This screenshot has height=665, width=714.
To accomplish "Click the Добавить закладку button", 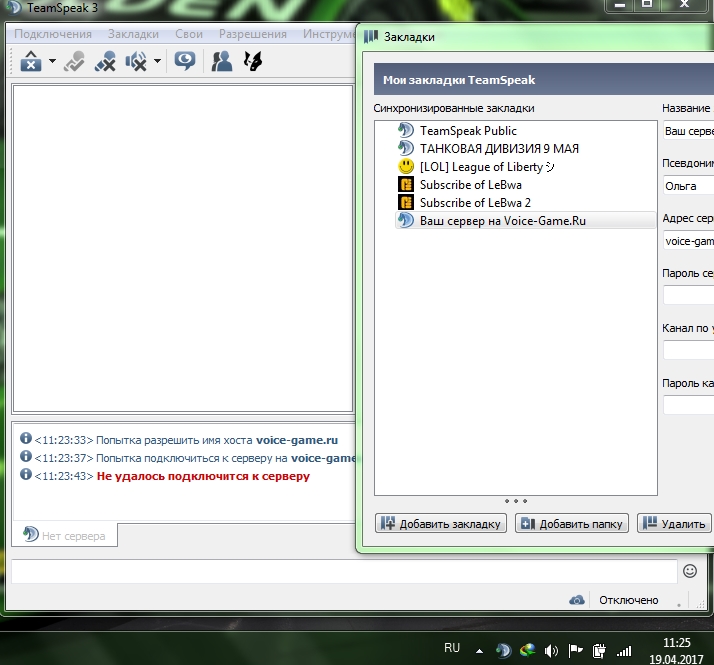I will (x=441, y=523).
